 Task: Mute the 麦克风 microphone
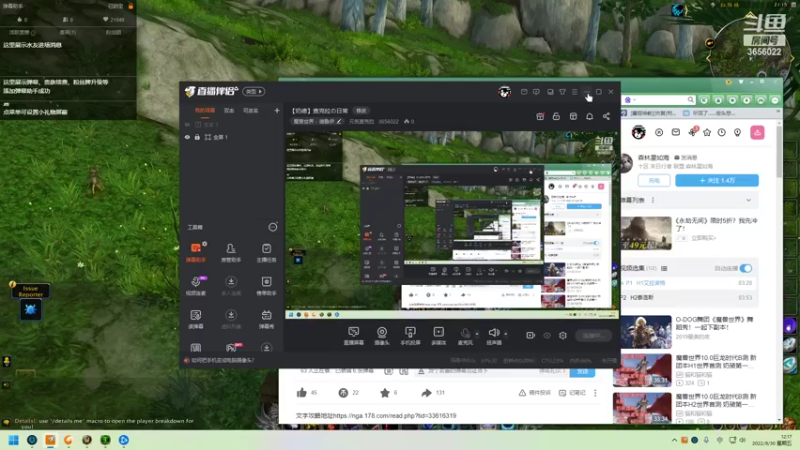[465, 336]
